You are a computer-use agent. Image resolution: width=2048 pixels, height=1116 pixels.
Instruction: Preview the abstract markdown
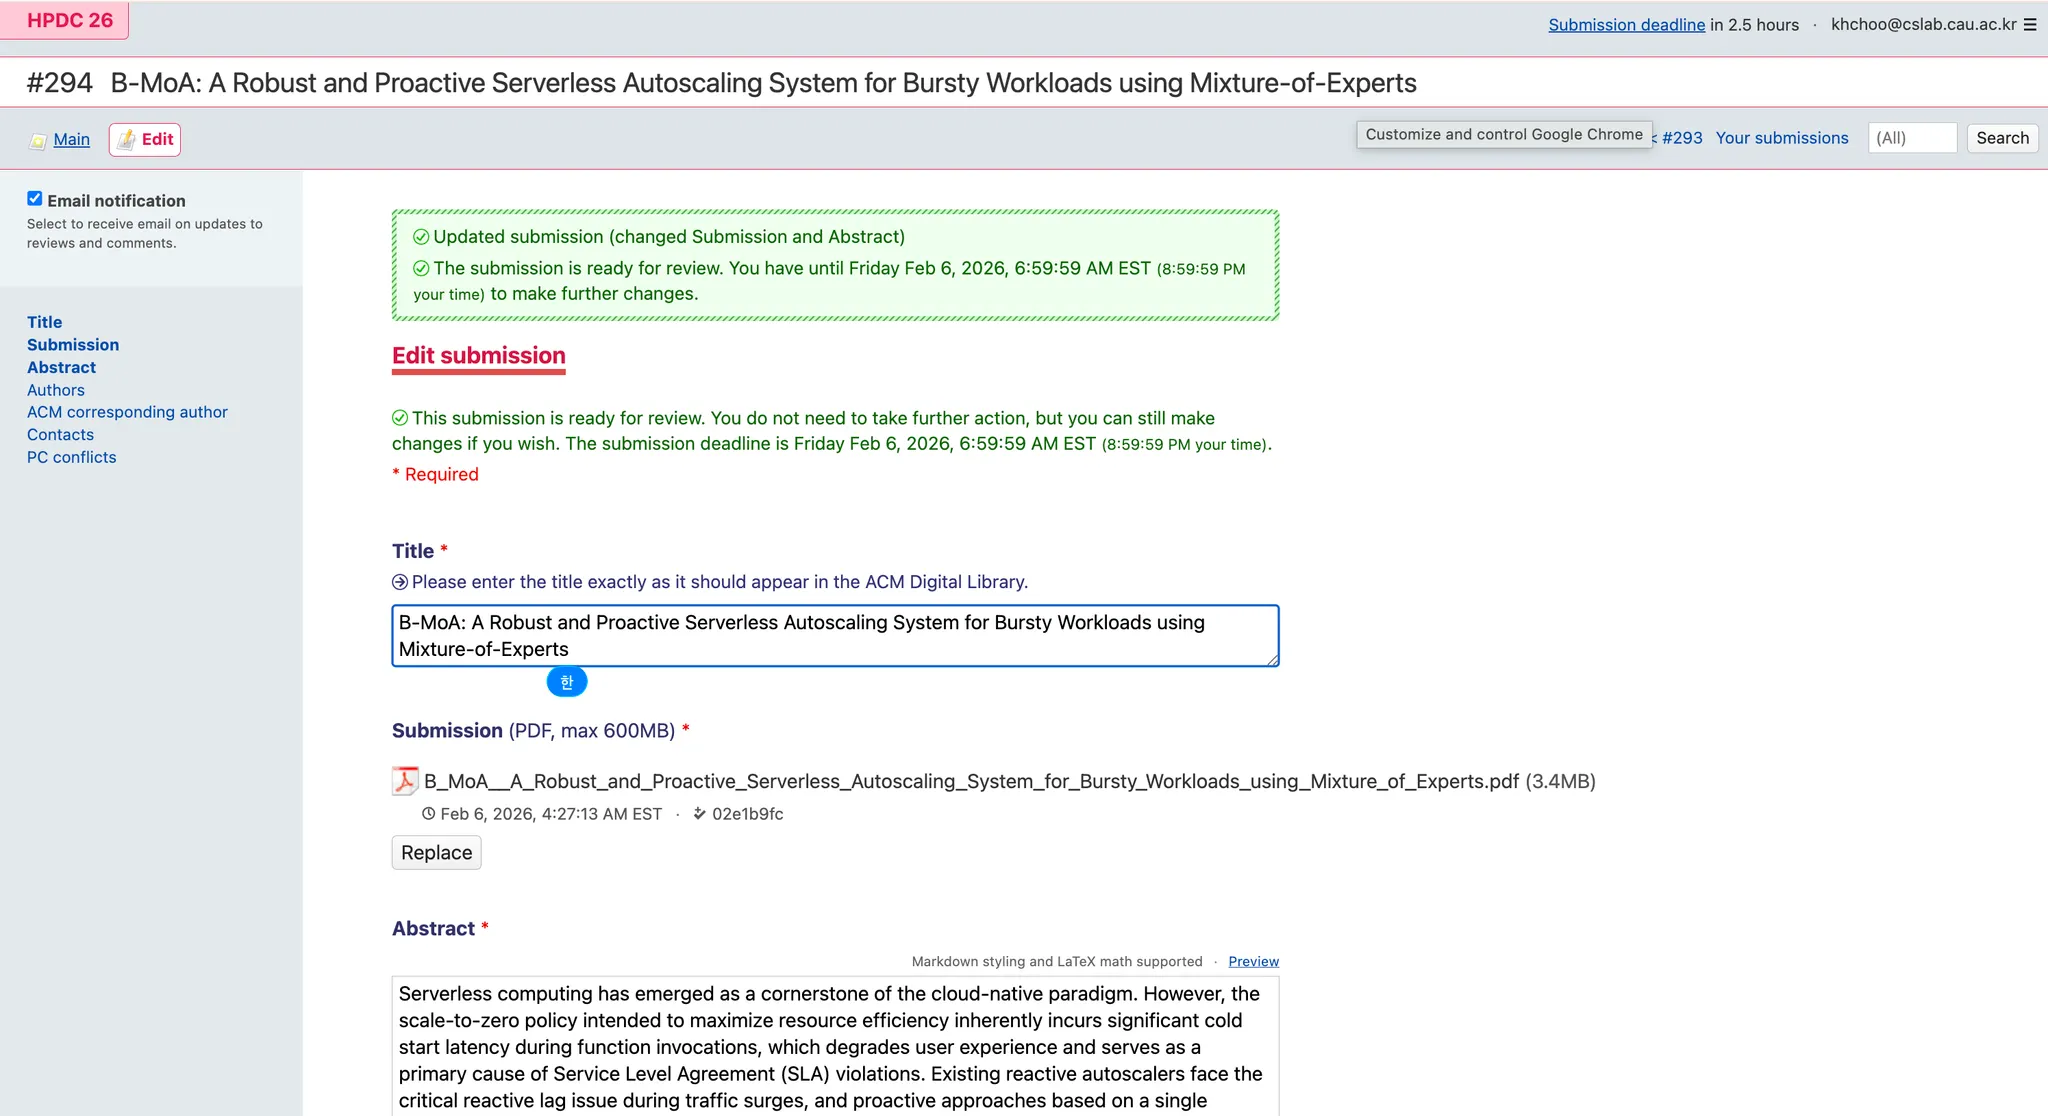click(1253, 962)
